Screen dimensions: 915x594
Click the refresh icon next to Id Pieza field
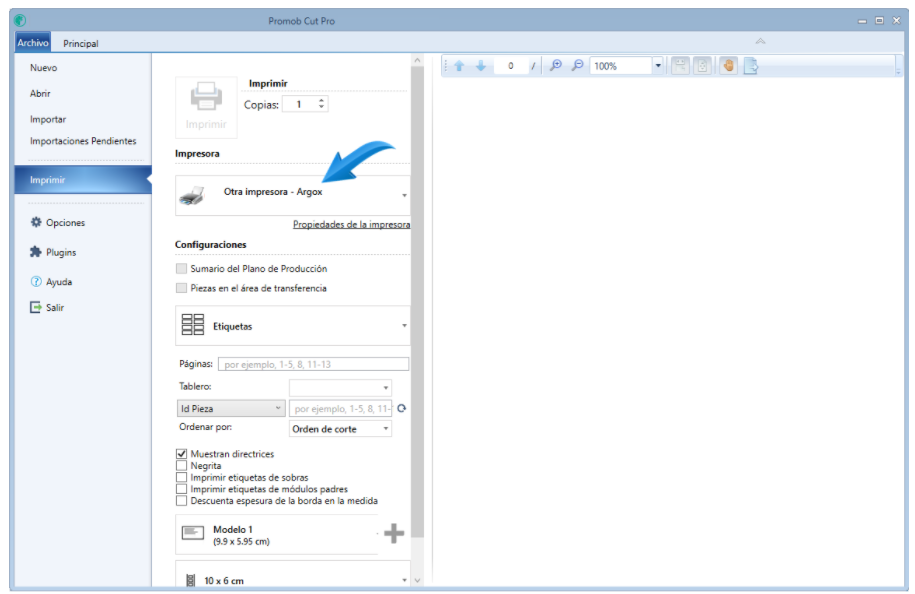(x=401, y=408)
